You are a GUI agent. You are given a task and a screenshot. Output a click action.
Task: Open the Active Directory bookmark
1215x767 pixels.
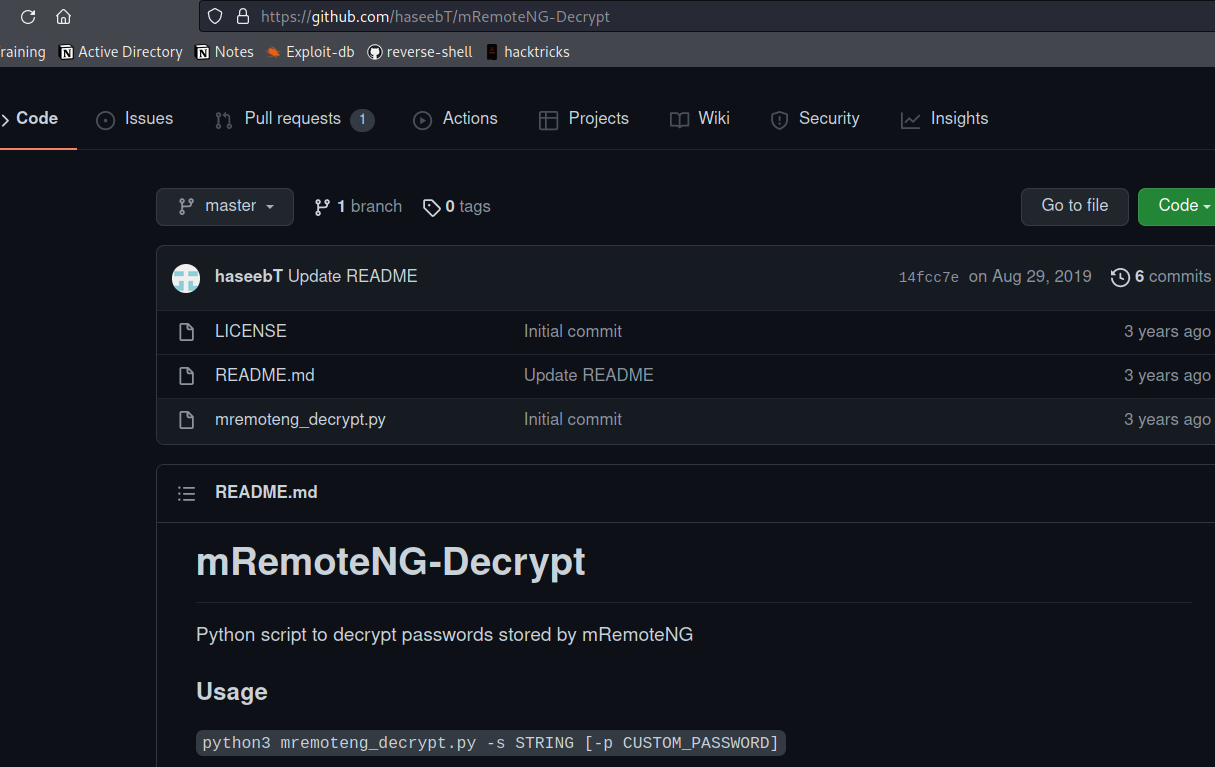point(121,52)
